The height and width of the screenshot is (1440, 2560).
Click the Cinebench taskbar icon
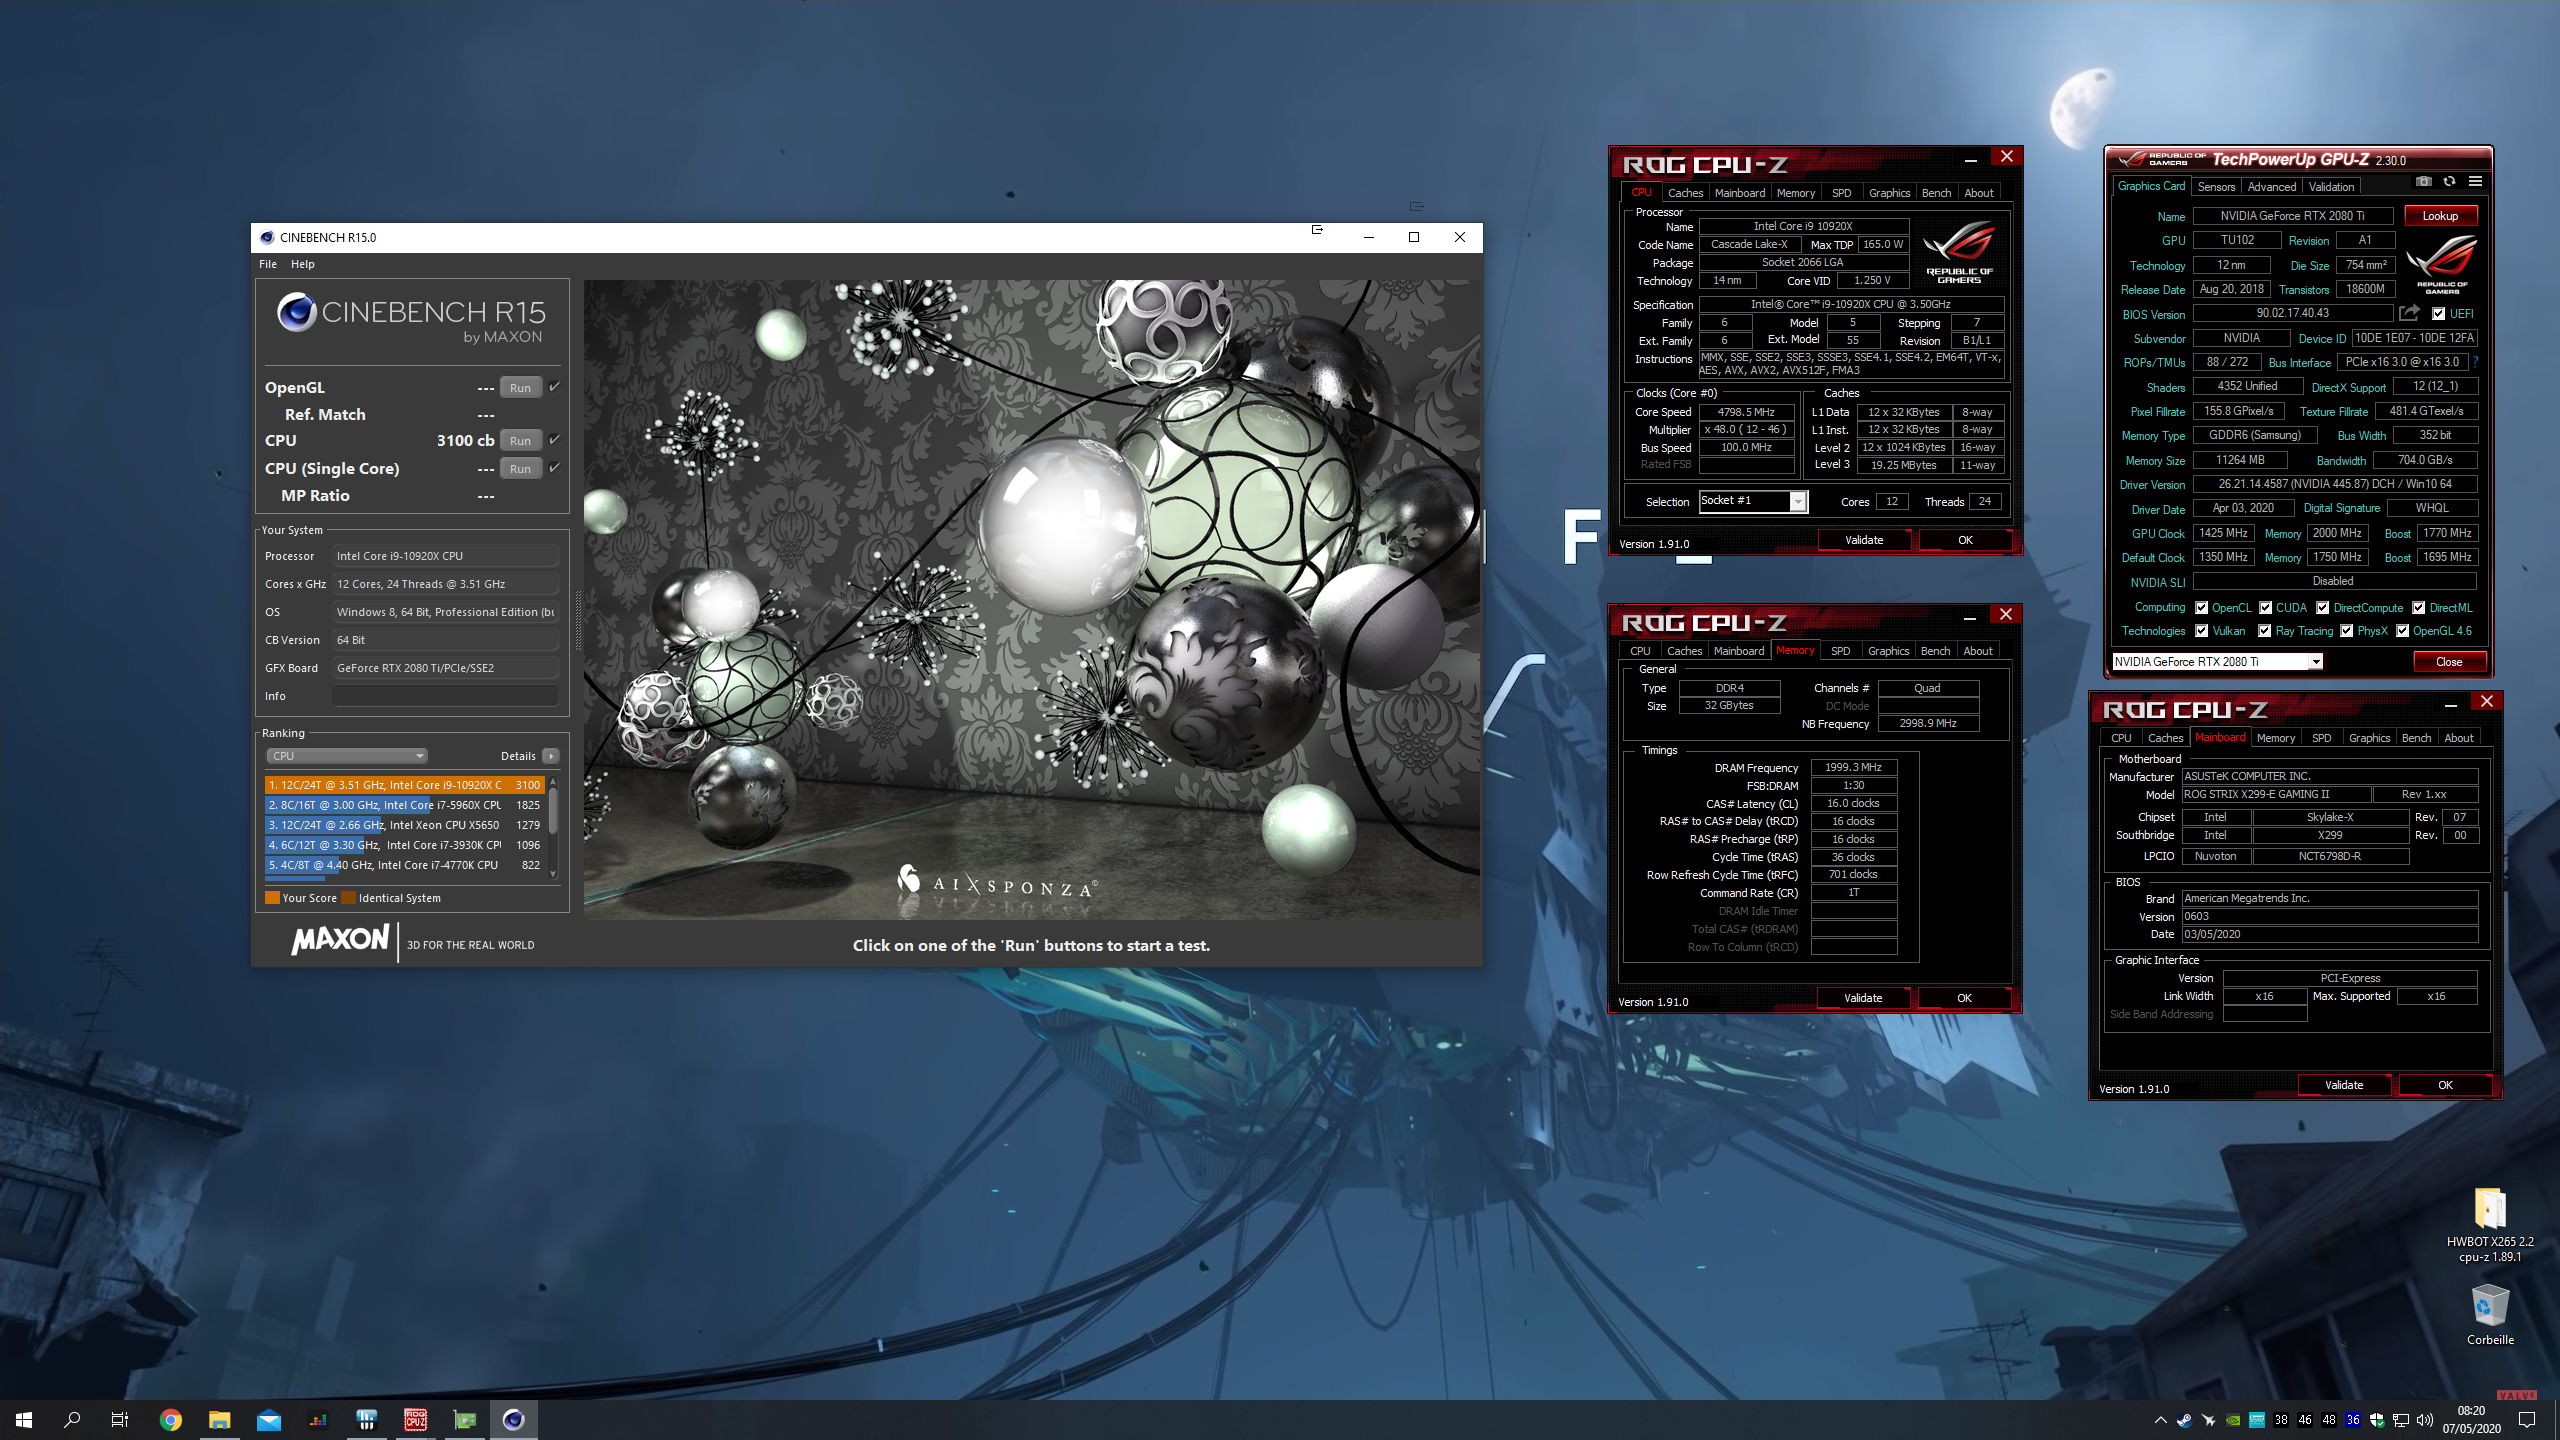pos(514,1420)
